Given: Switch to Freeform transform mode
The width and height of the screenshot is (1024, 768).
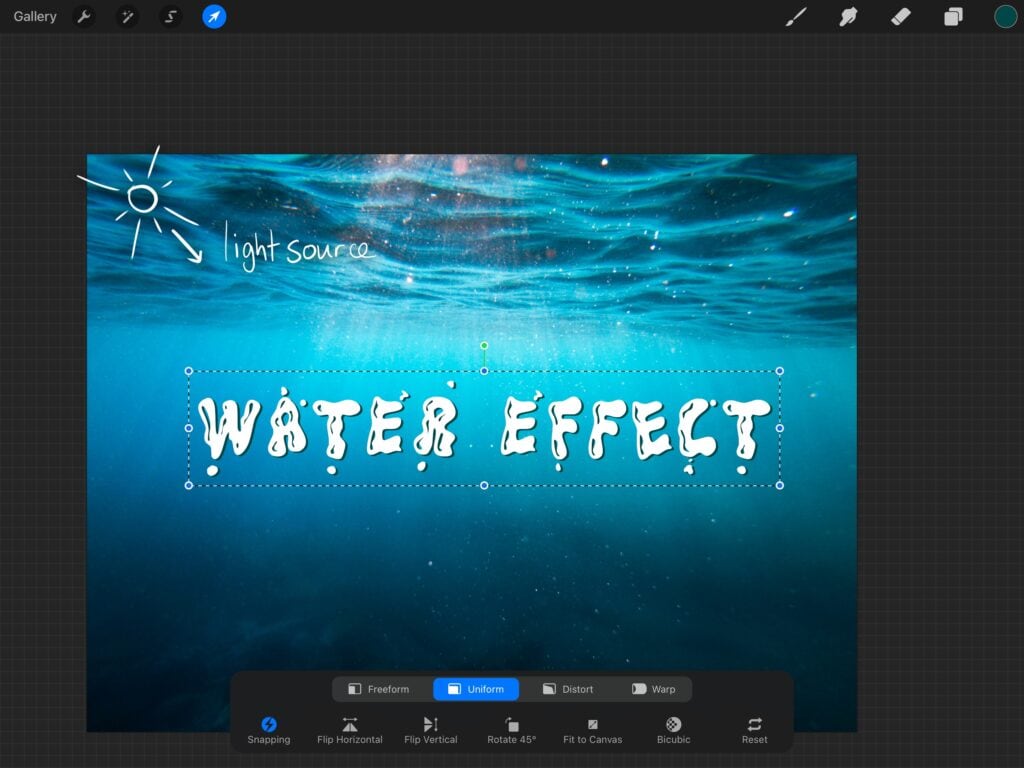Looking at the screenshot, I should pos(379,689).
